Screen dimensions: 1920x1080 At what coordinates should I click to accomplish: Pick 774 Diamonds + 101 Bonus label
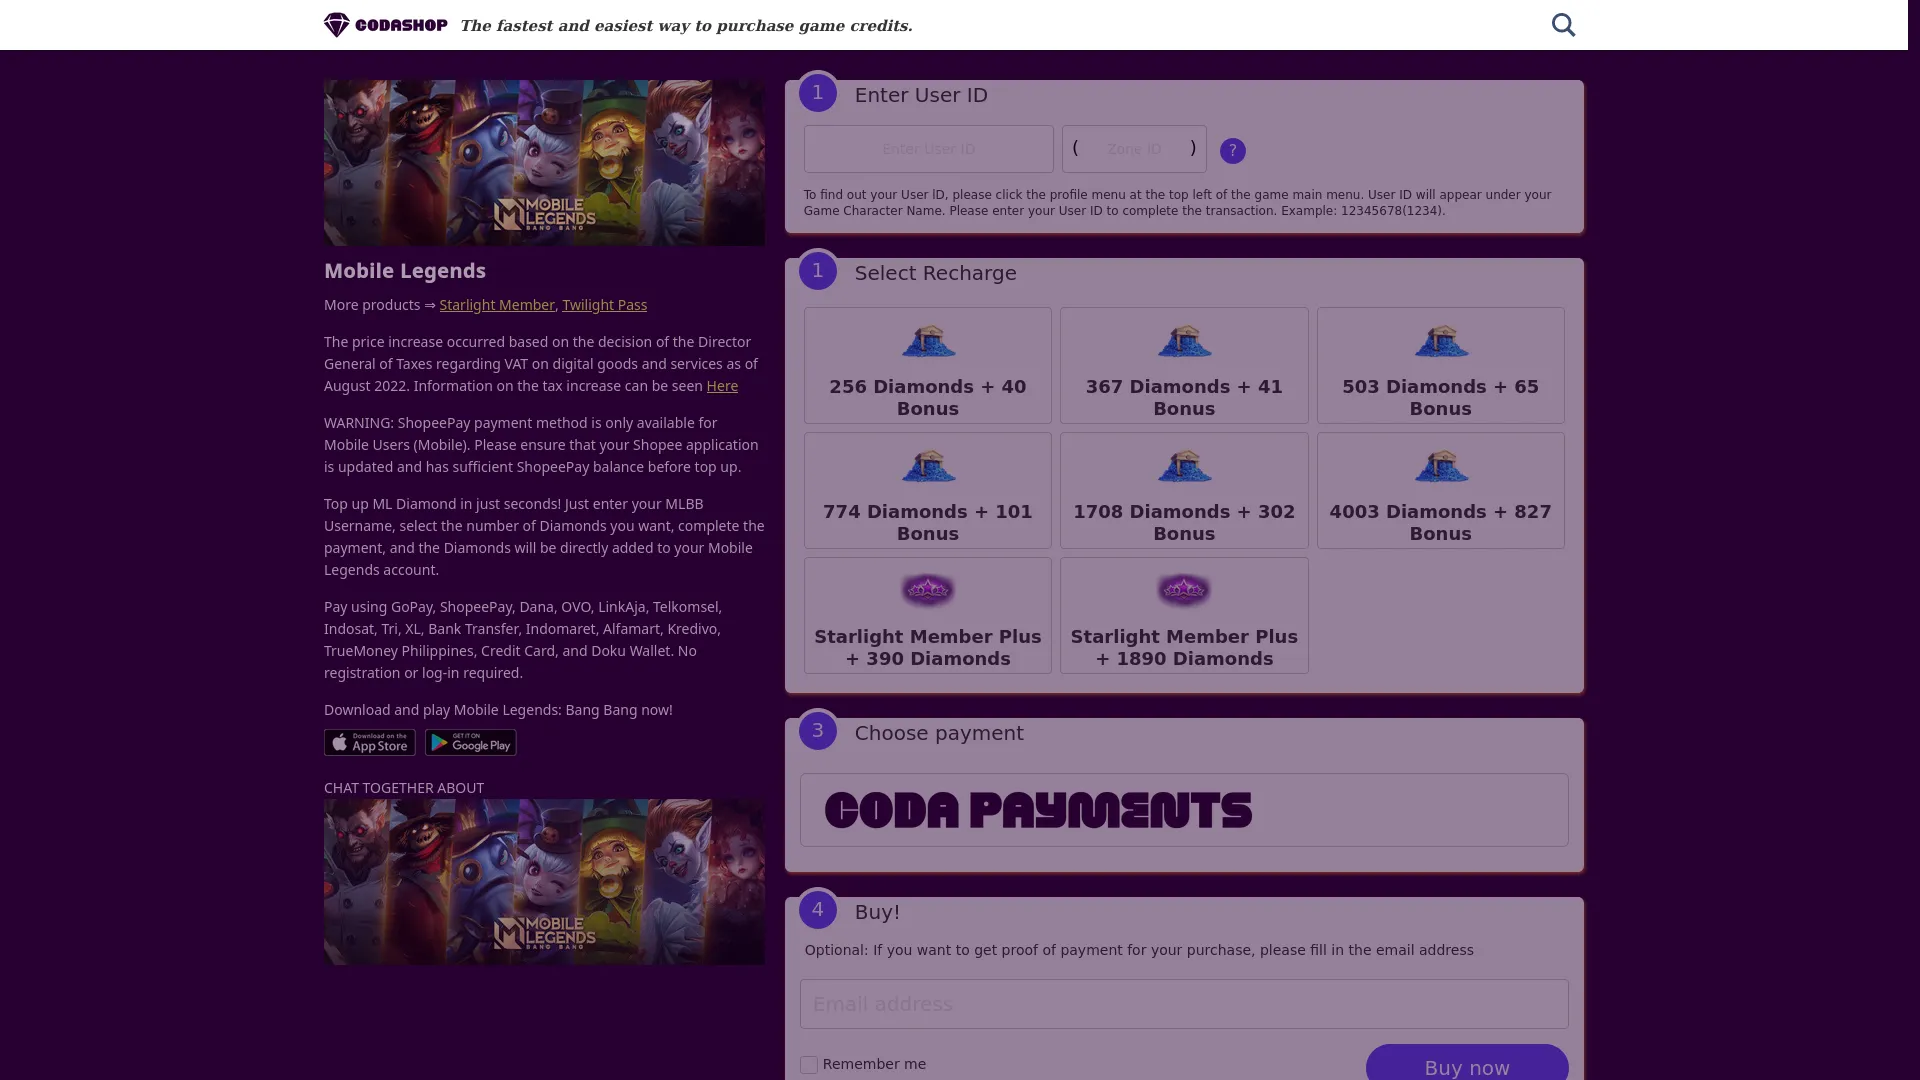(928, 523)
